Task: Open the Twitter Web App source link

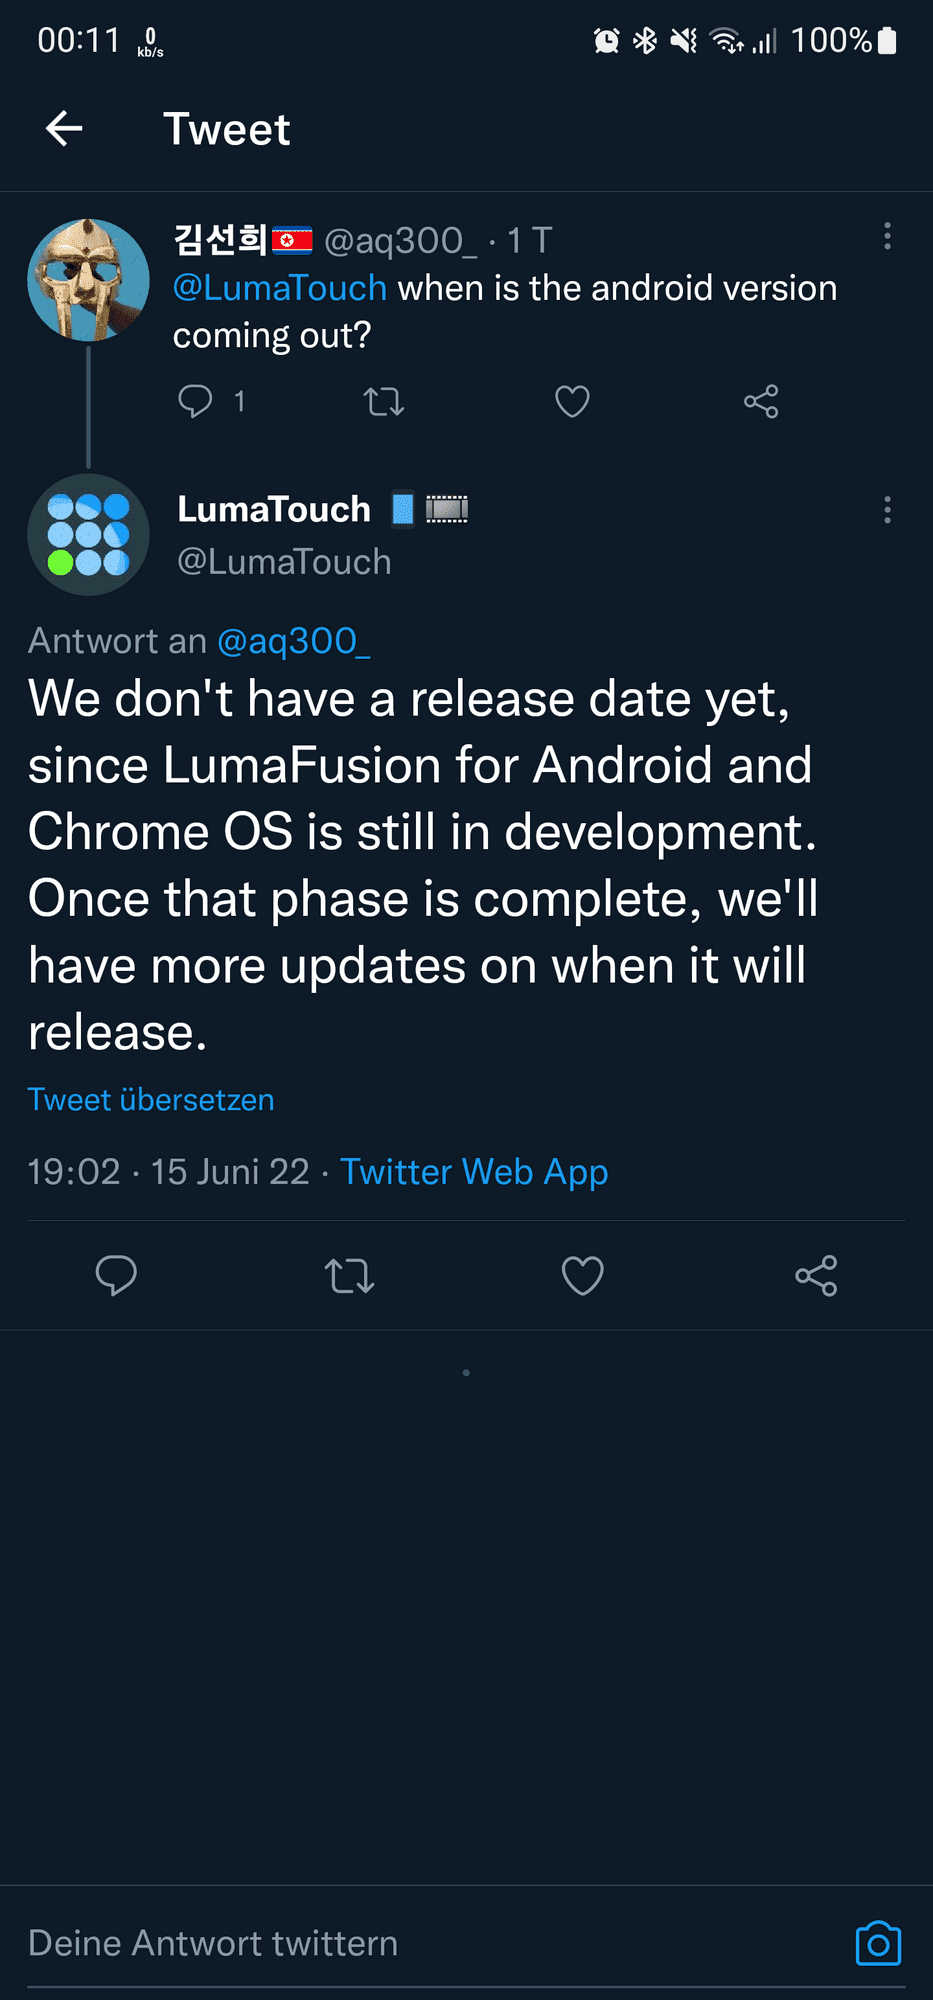Action: 474,1172
